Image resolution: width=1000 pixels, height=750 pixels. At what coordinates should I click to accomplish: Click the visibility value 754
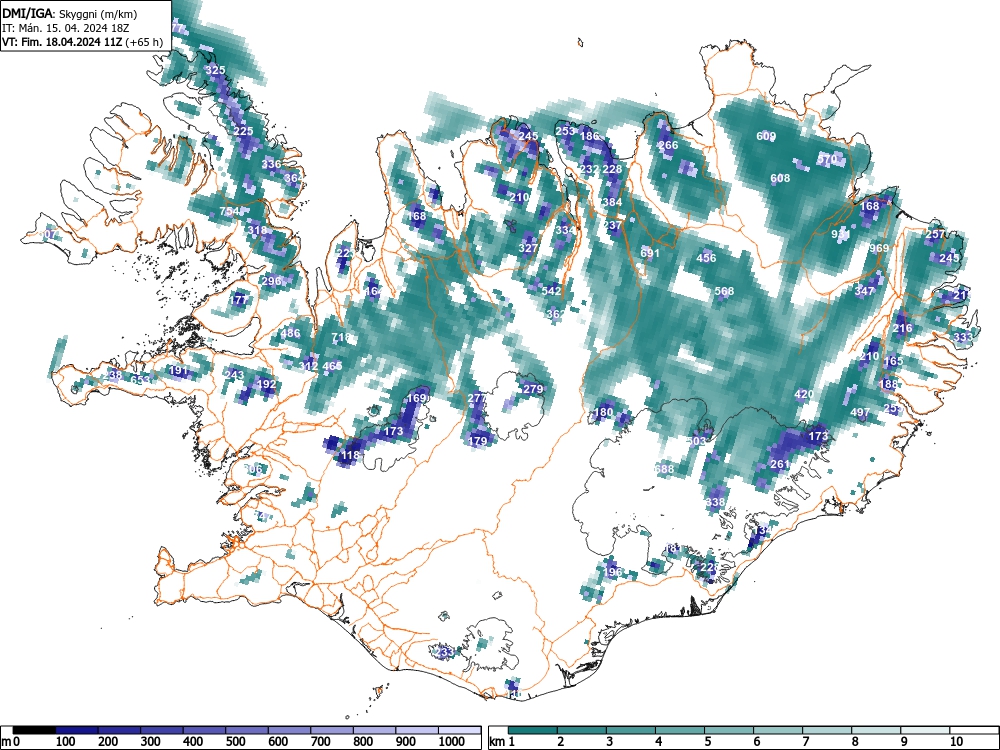229,211
